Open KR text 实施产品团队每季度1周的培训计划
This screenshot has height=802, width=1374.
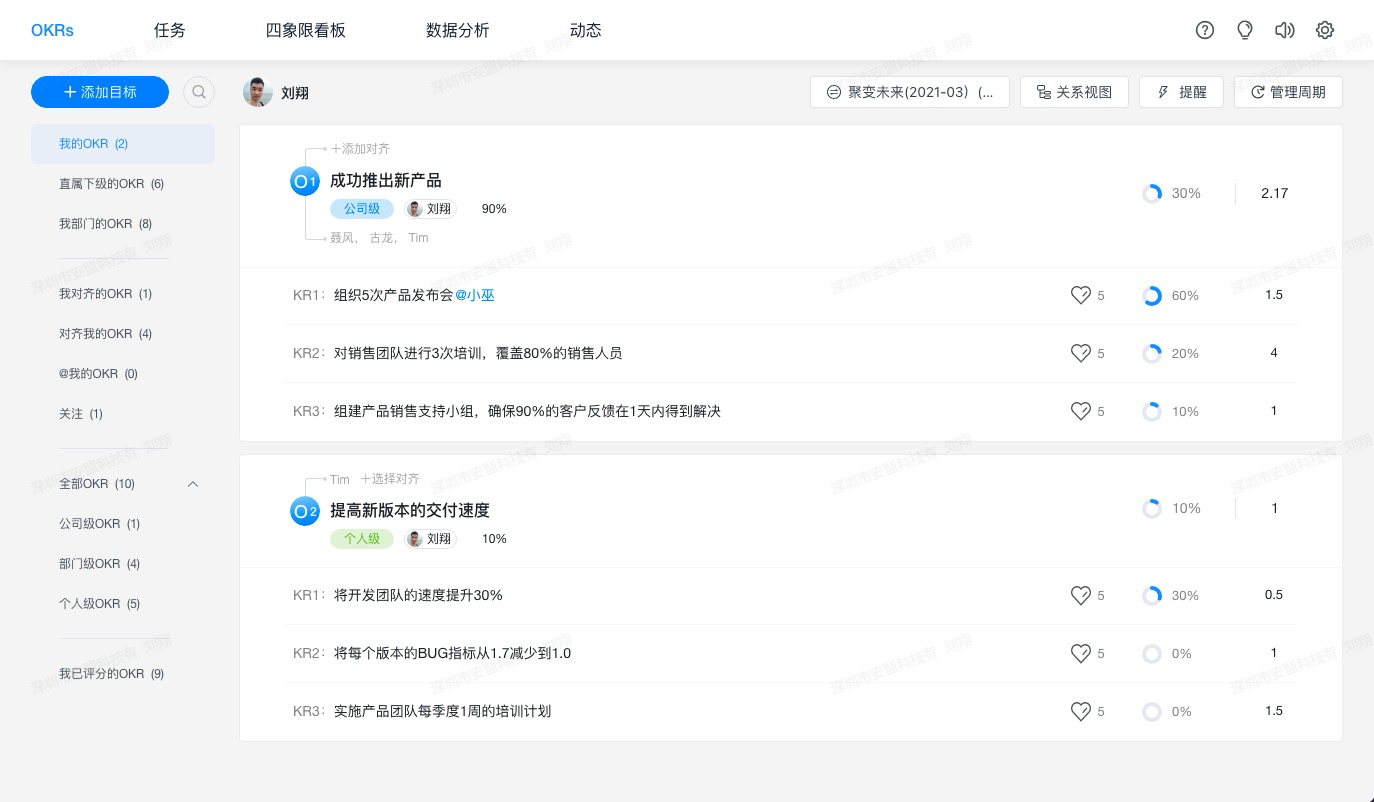(x=443, y=711)
